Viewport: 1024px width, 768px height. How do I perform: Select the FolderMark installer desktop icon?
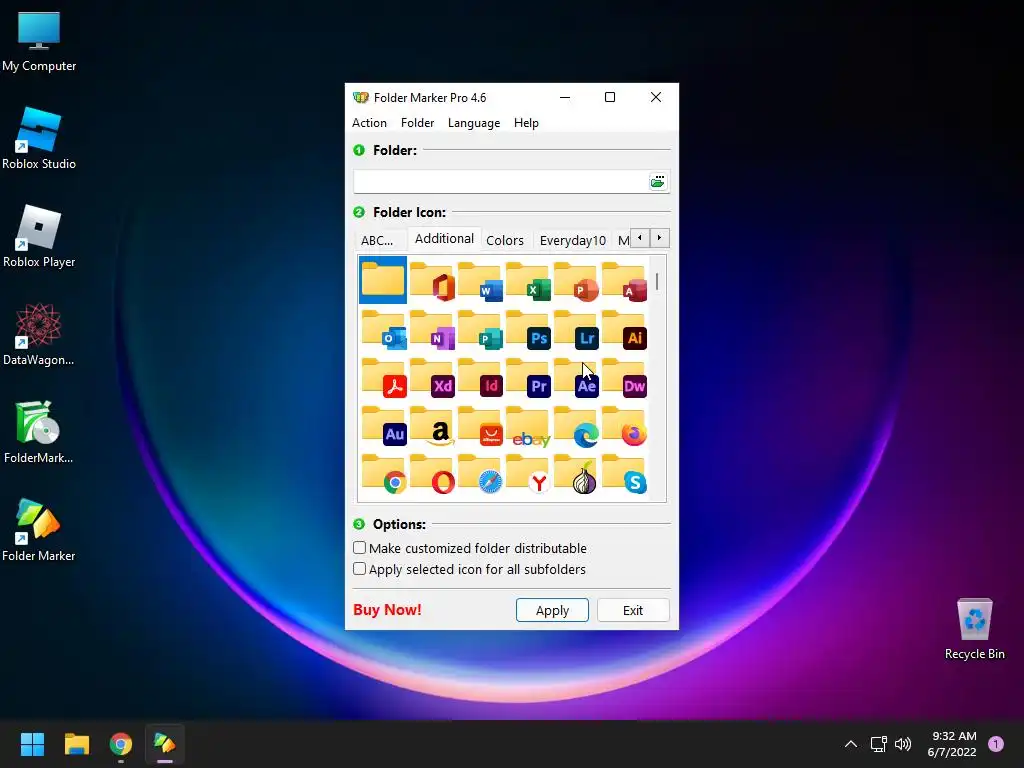coord(39,432)
